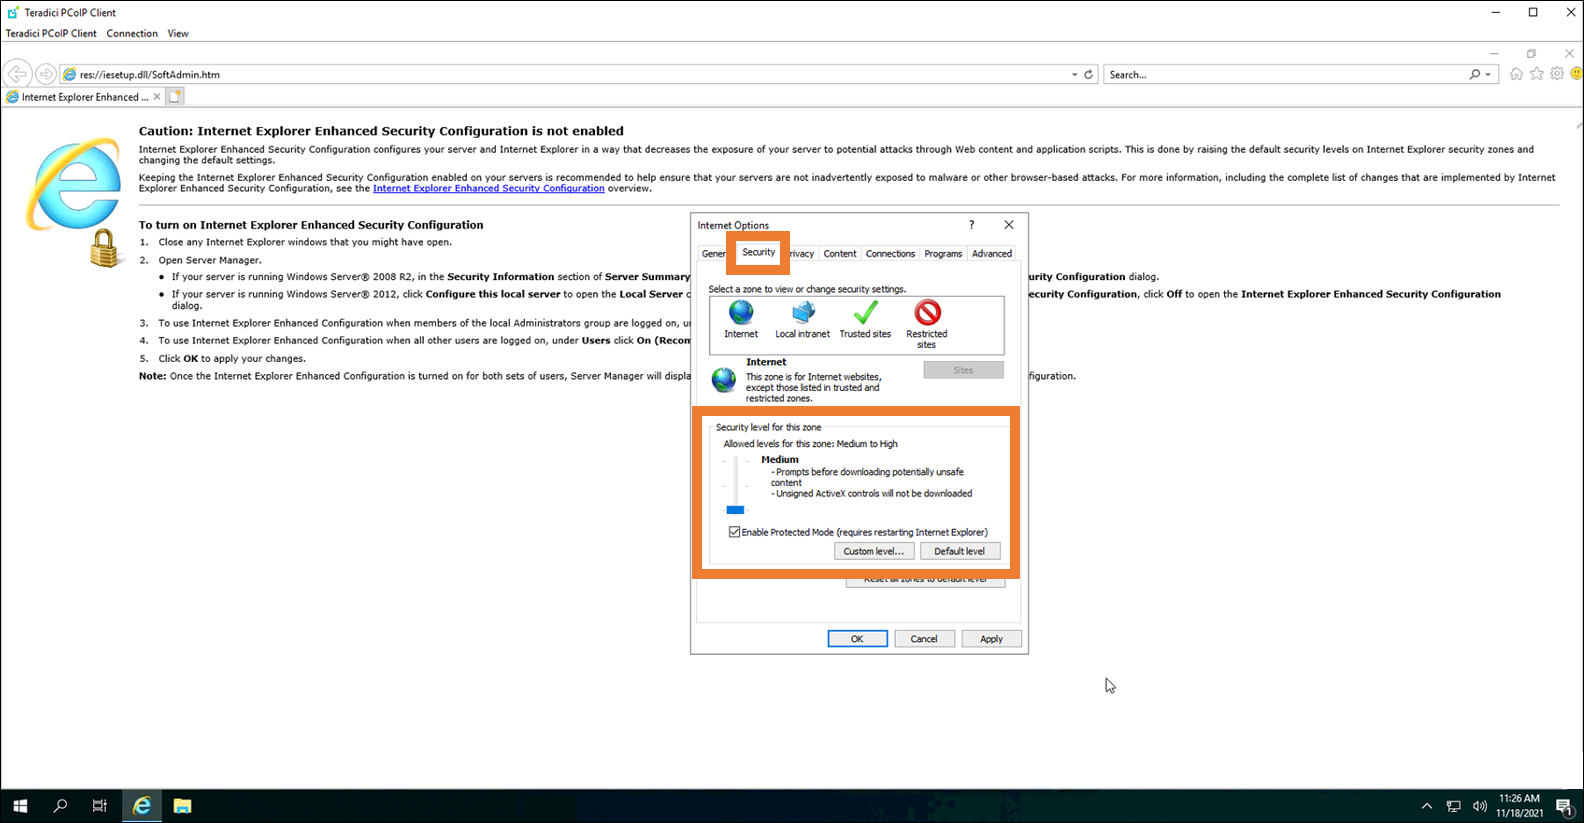This screenshot has width=1584, height=823.
Task: Select Trusted sites green checkmark icon
Action: point(865,313)
